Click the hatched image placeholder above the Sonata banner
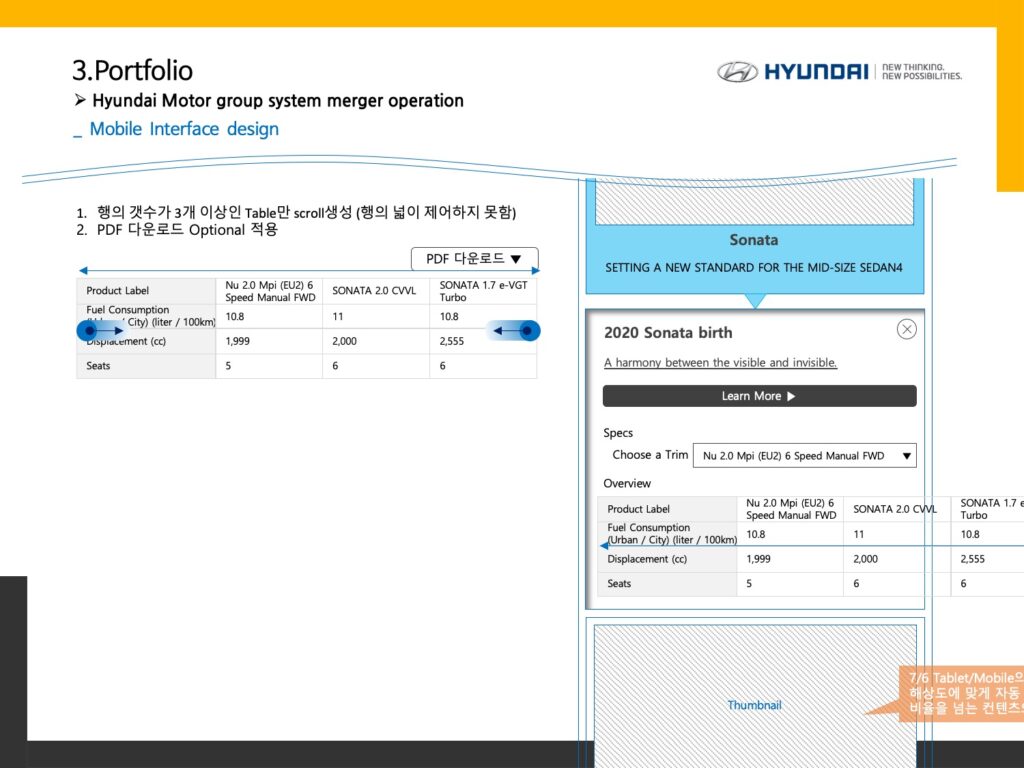 click(755, 201)
